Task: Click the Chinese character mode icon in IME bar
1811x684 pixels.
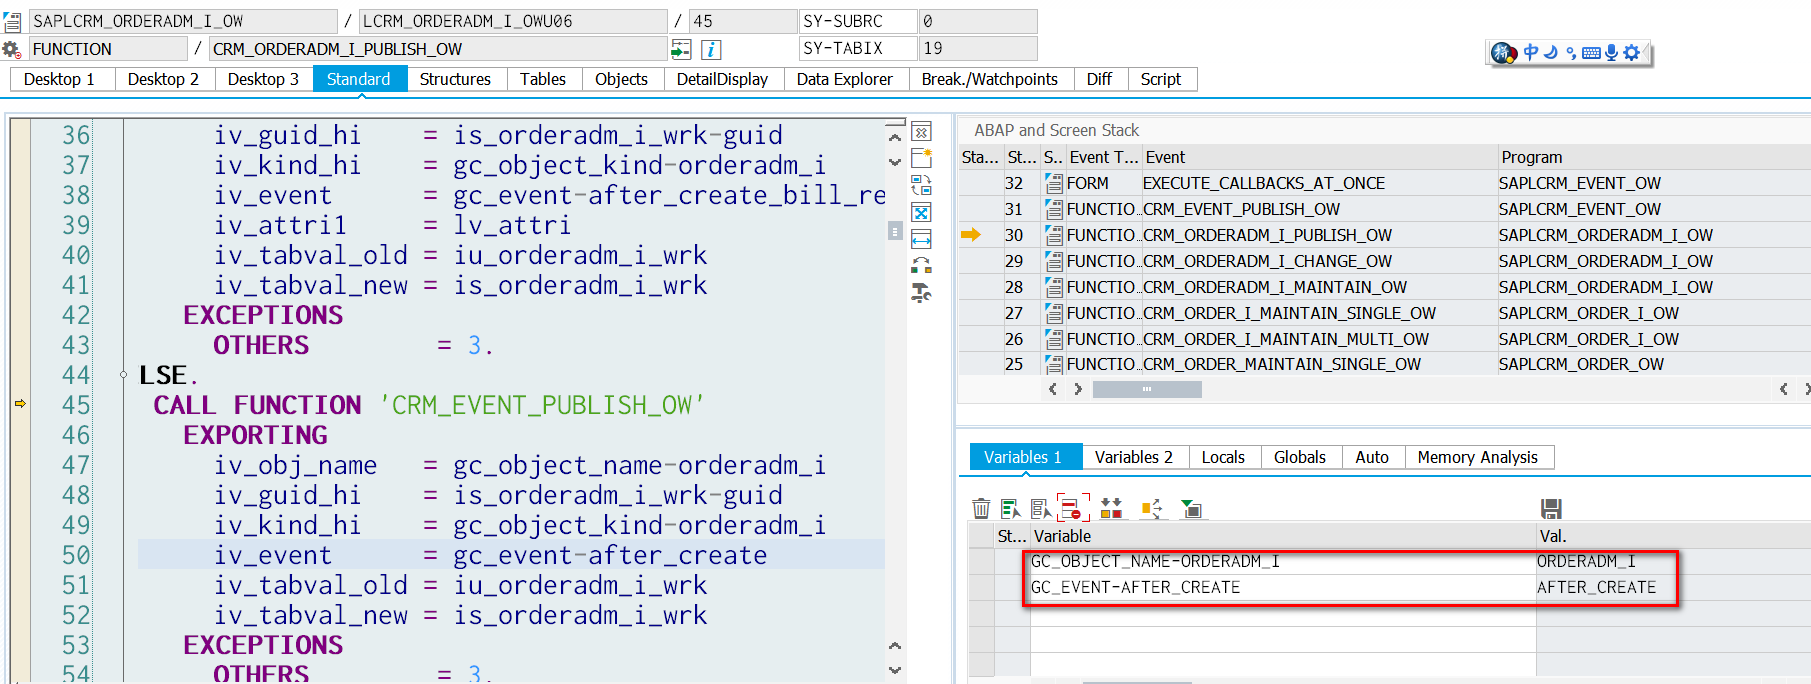Action: (1531, 53)
